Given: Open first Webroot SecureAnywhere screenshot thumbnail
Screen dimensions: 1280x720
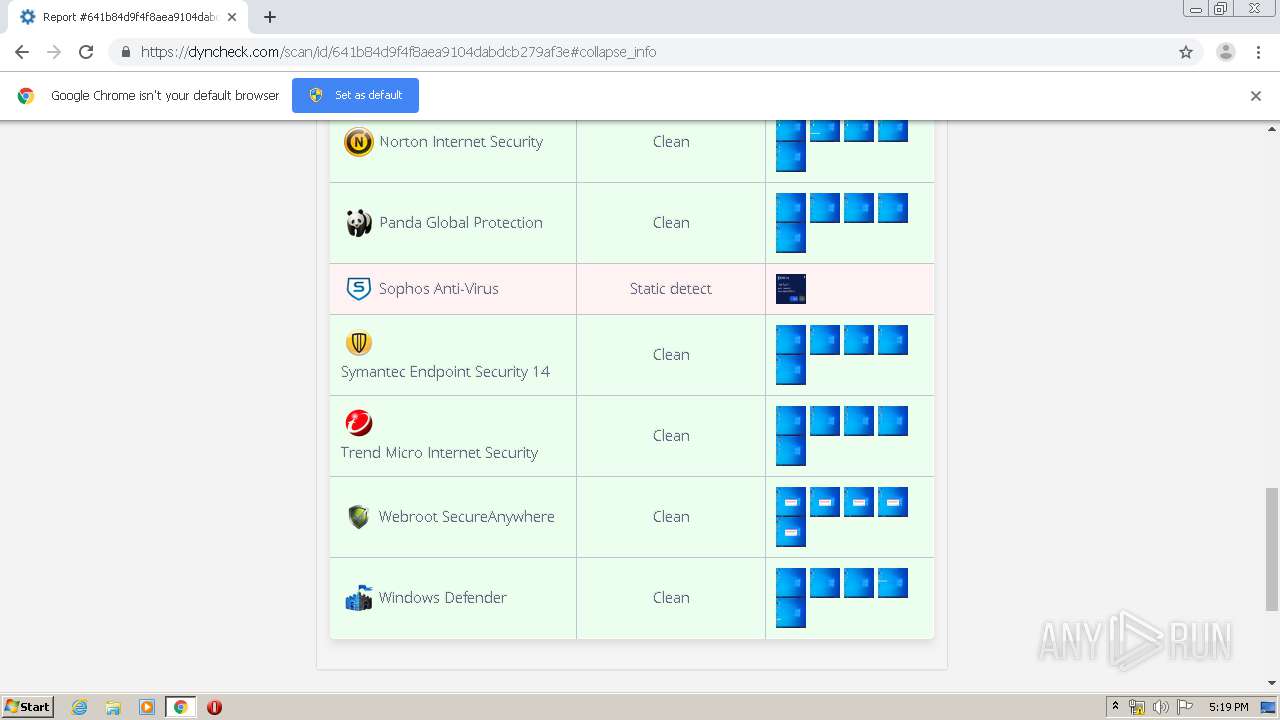Looking at the screenshot, I should (x=791, y=502).
